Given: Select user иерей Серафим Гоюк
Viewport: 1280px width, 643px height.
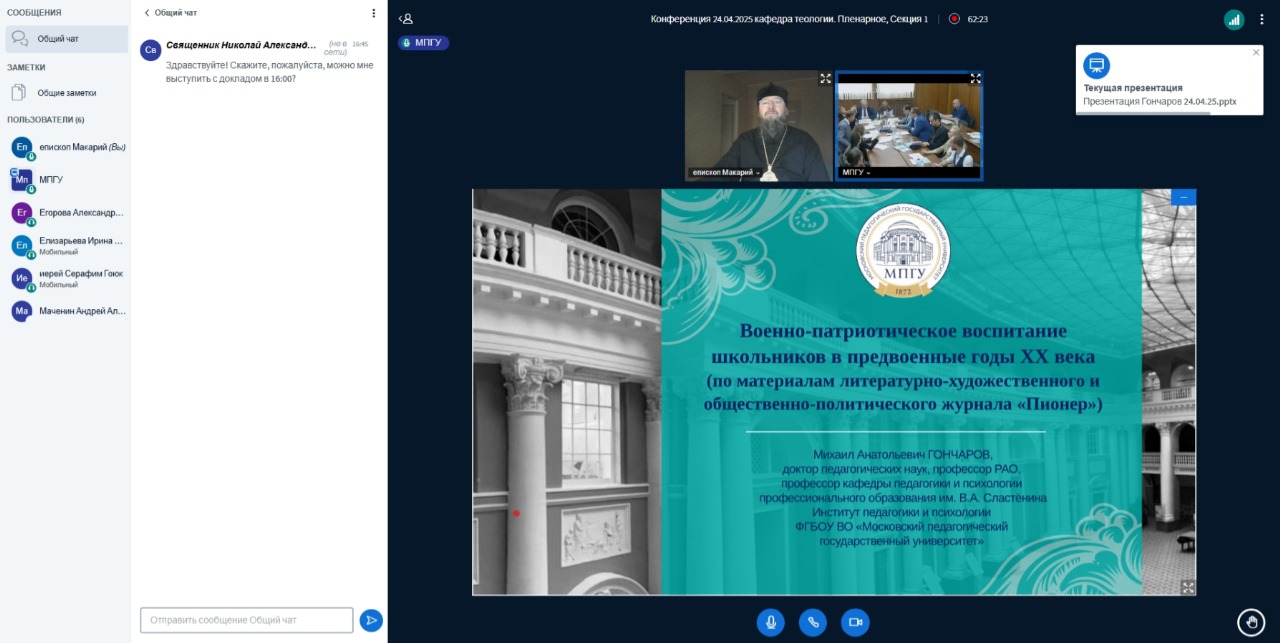Looking at the screenshot, I should 66,278.
